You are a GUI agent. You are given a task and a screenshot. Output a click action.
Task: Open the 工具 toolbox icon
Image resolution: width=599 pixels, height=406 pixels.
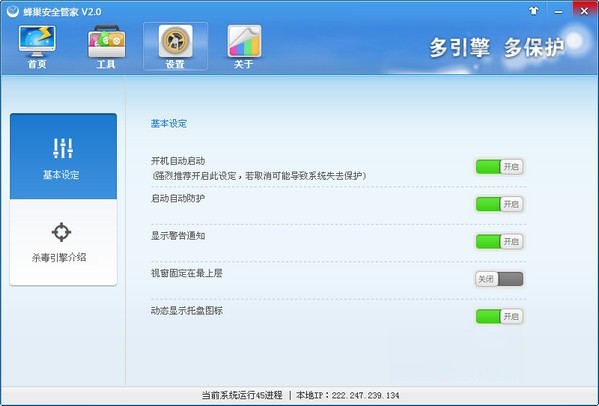click(106, 41)
